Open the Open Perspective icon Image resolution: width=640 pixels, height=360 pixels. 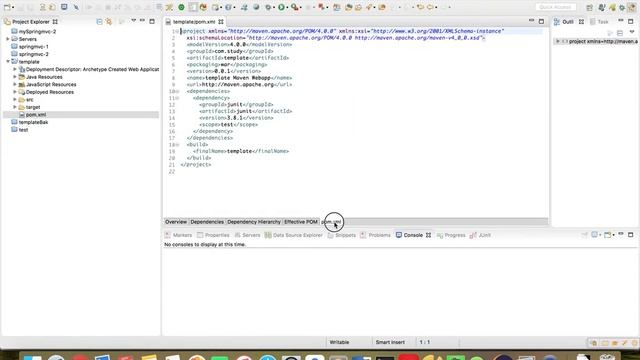click(589, 7)
